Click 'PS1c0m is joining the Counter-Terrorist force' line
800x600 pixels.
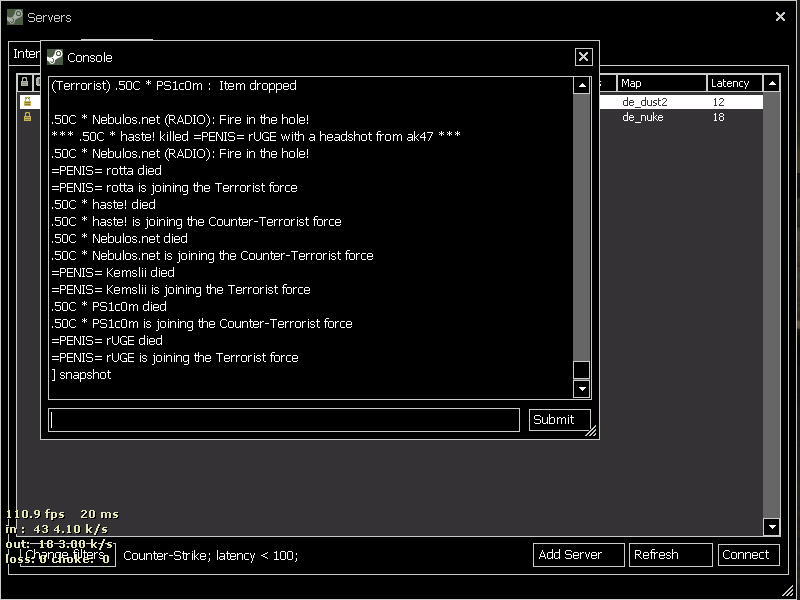pos(202,323)
